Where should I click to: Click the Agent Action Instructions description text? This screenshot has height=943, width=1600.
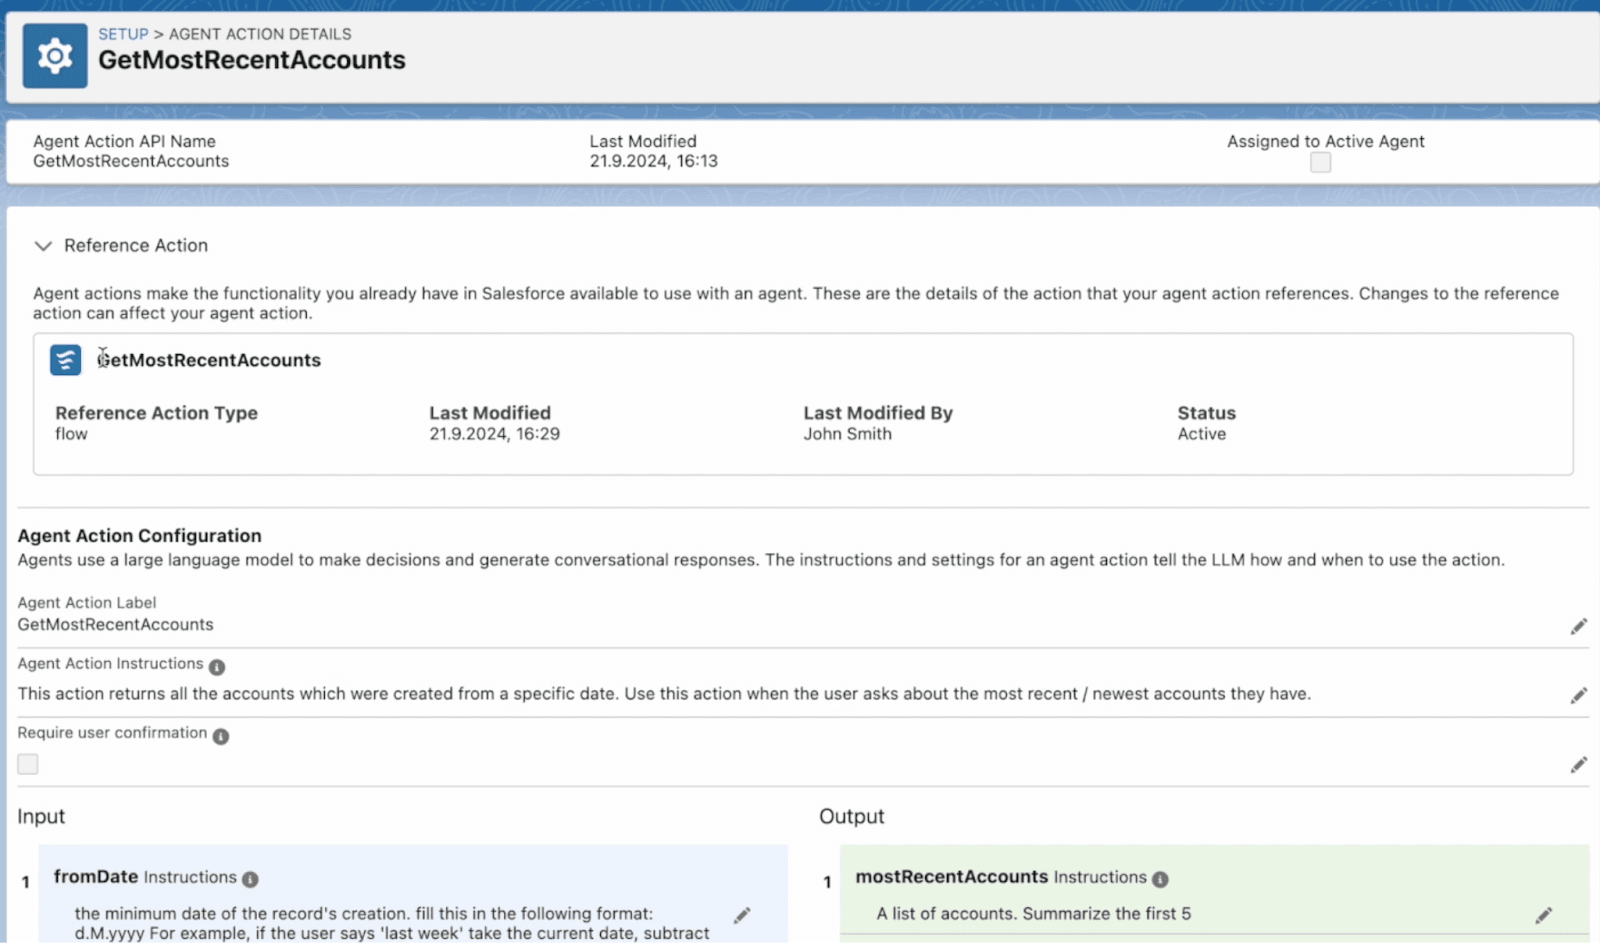663,694
